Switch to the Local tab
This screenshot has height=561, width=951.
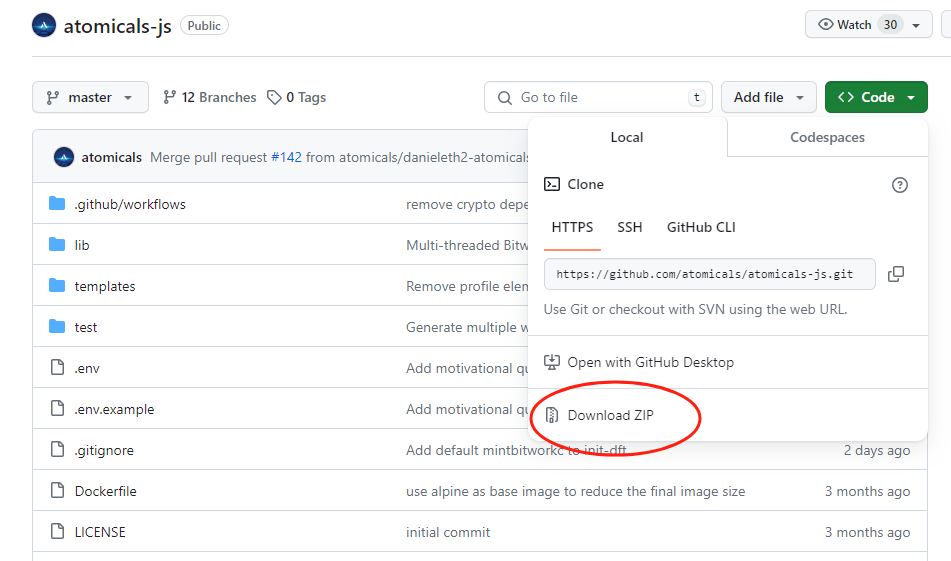coord(627,137)
